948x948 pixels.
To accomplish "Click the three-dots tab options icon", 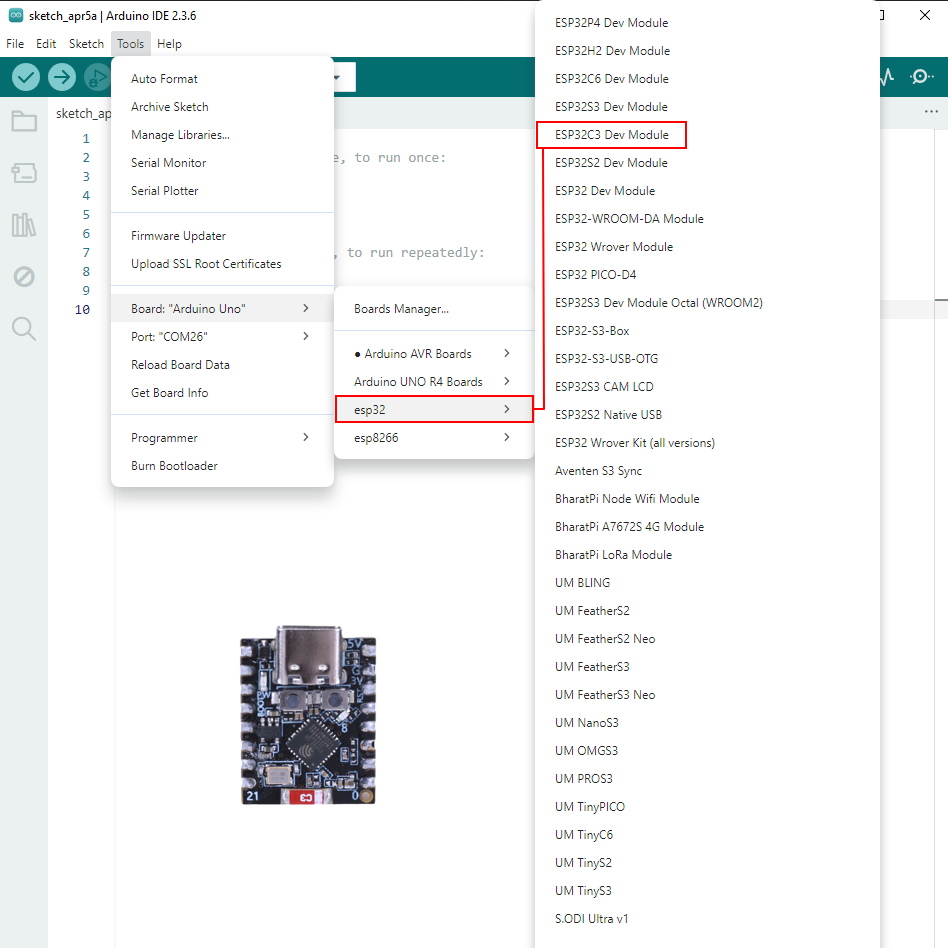I will (x=931, y=111).
